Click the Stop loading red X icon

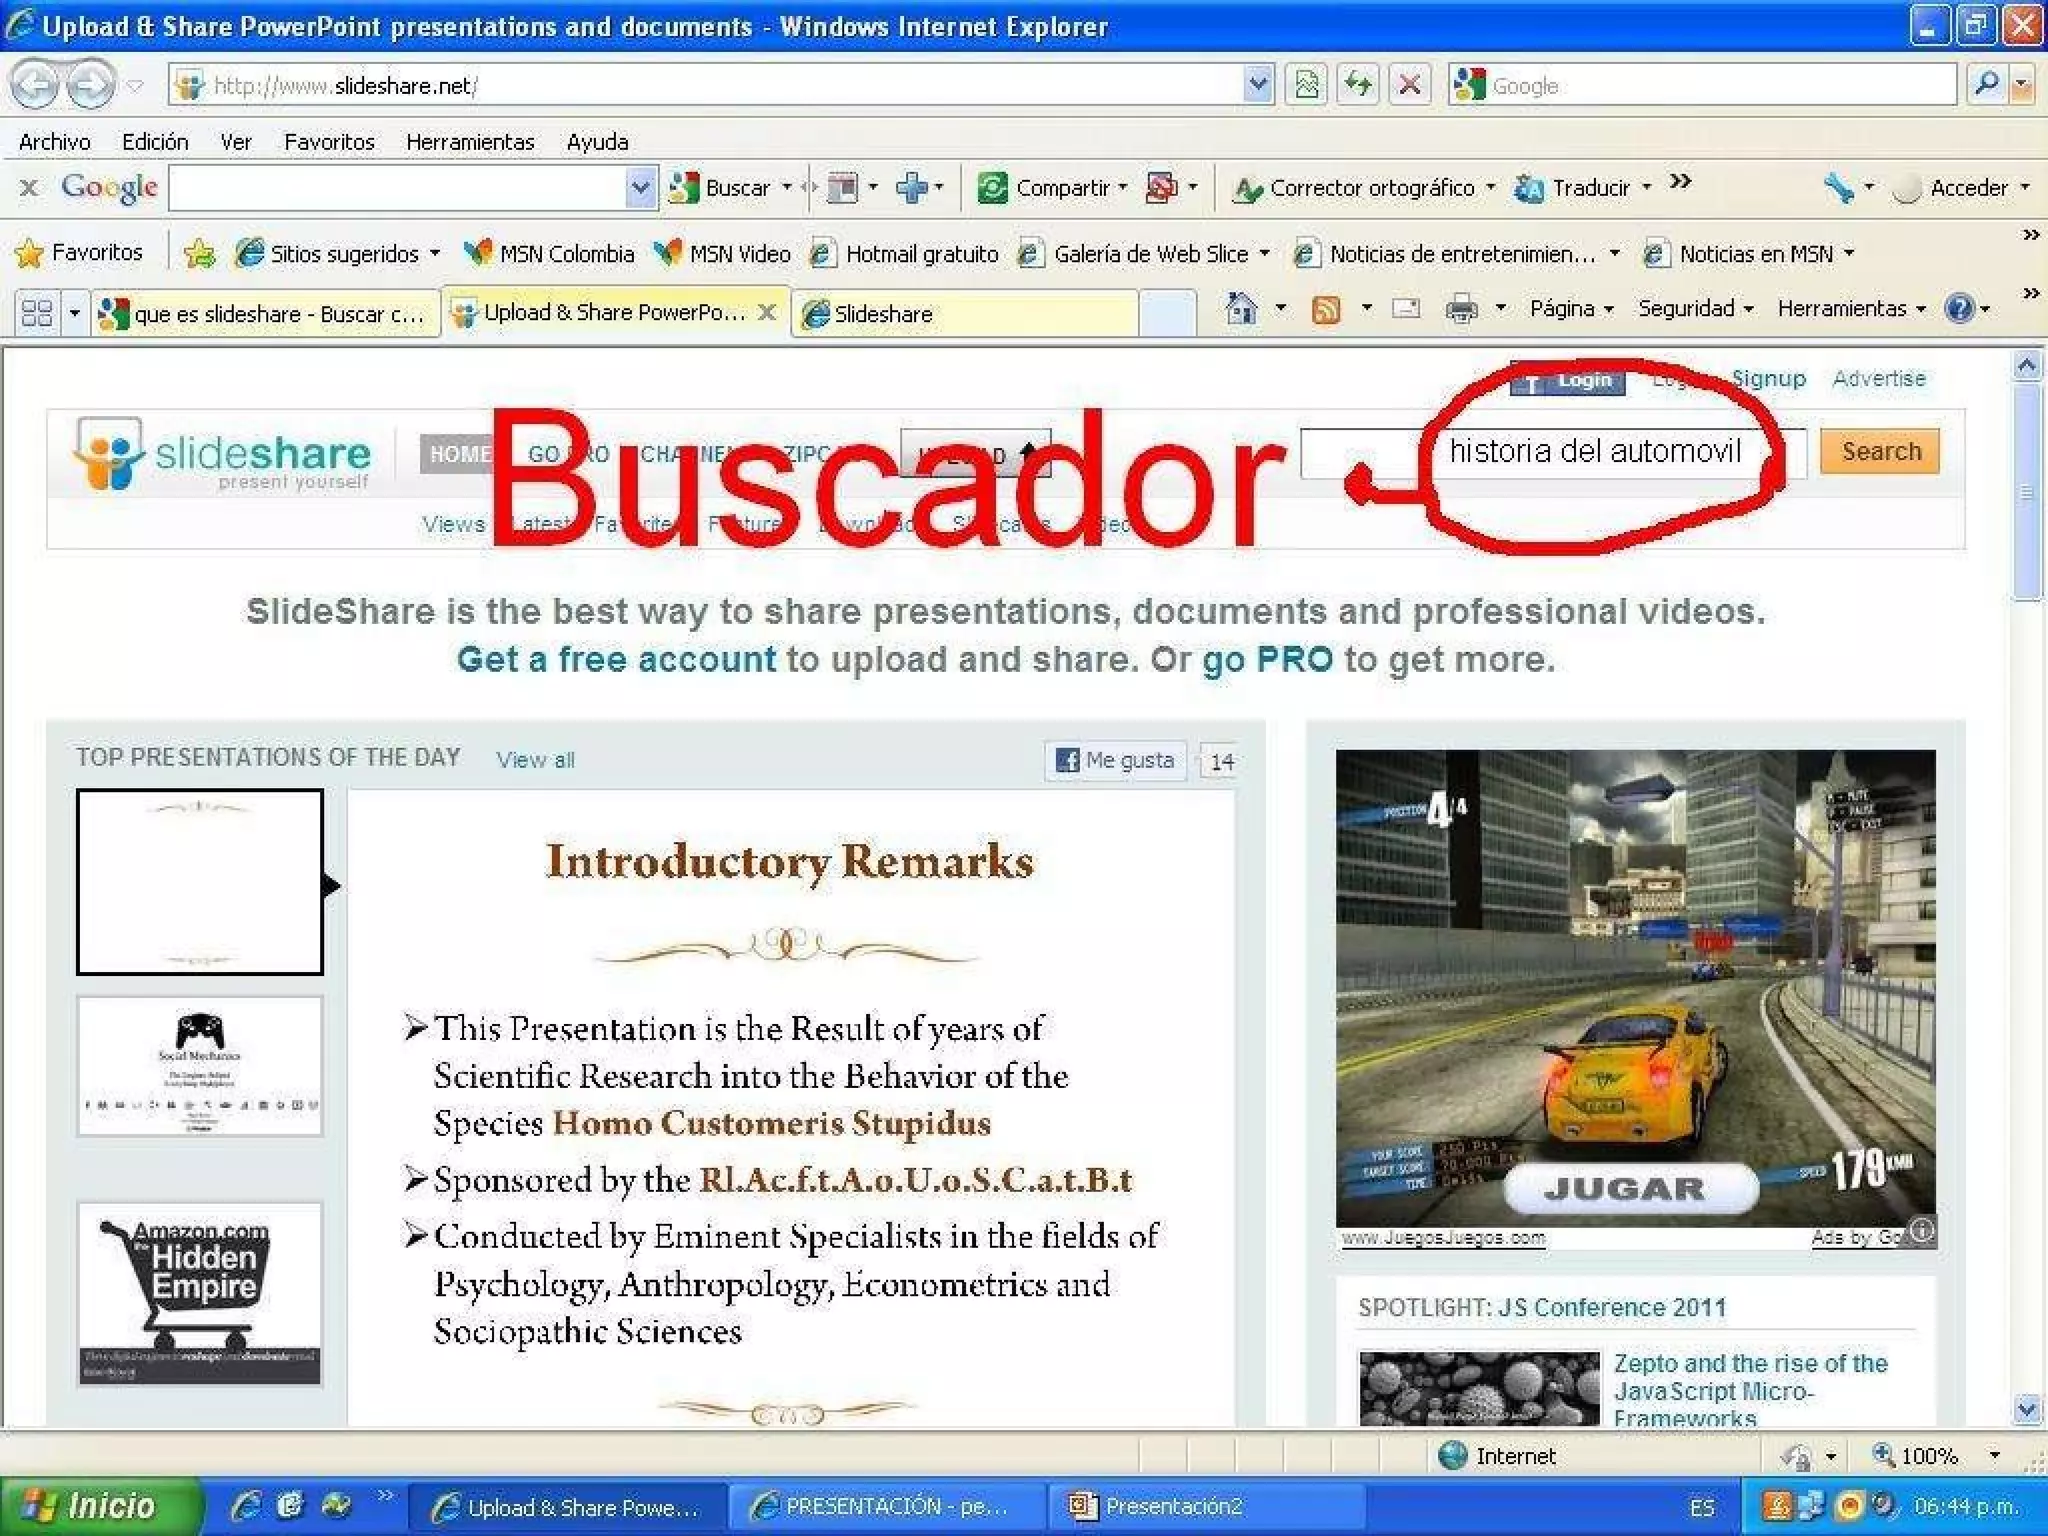pos(1409,85)
